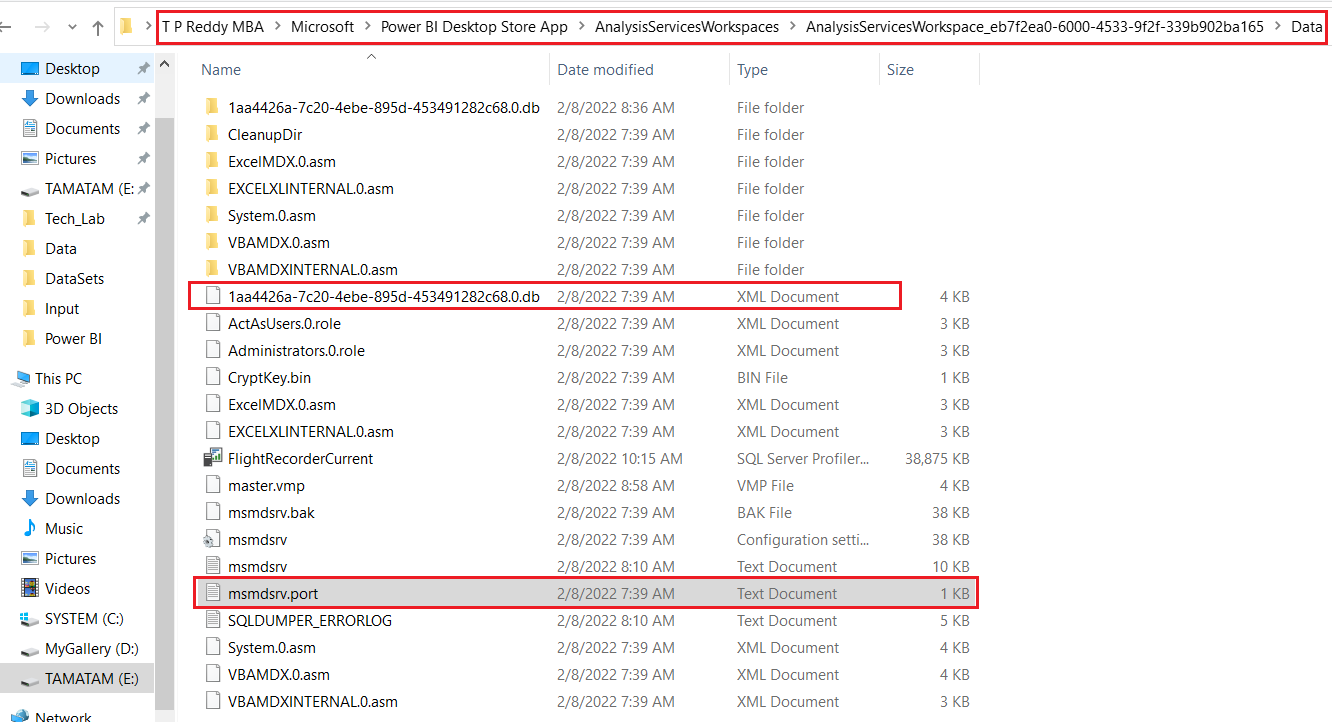Screen dimensions: 1332x722
Task: Click SQLDUMPER_ERRORLOG file icon
Action: click(x=211, y=620)
